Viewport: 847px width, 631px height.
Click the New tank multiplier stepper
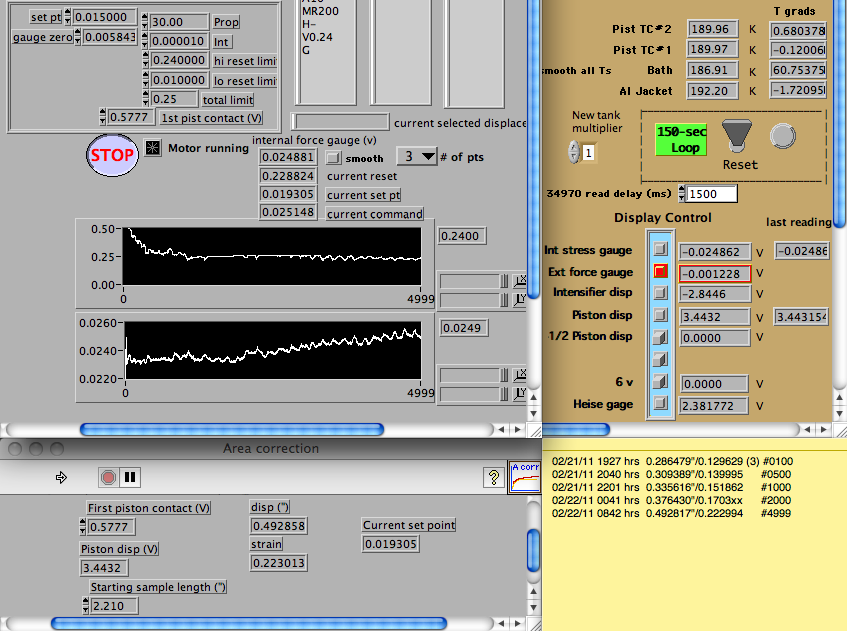coord(573,152)
